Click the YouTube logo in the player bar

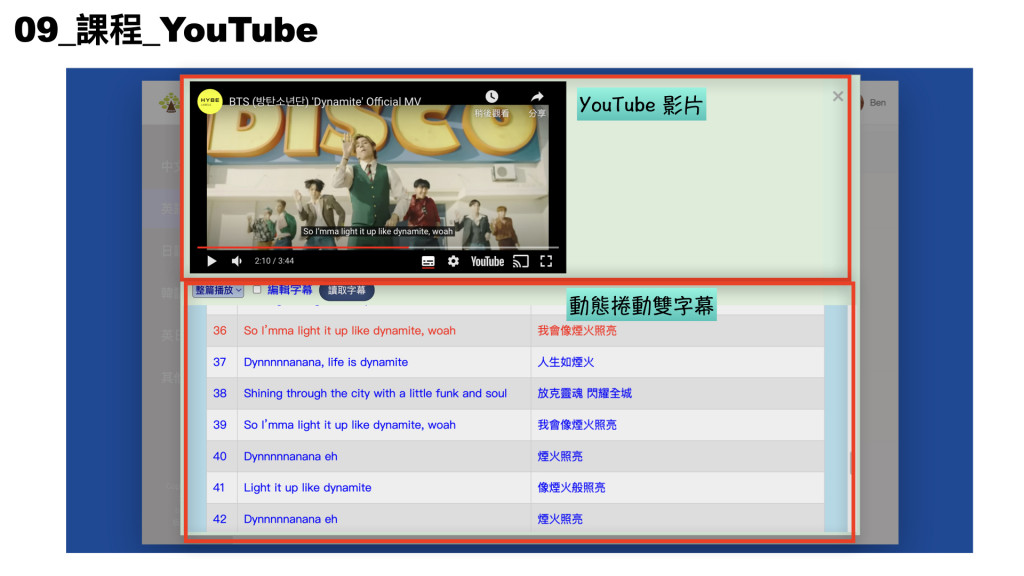[487, 261]
